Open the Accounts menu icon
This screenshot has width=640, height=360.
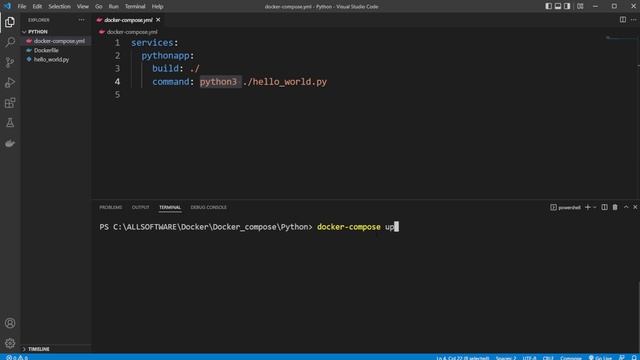coord(10,323)
